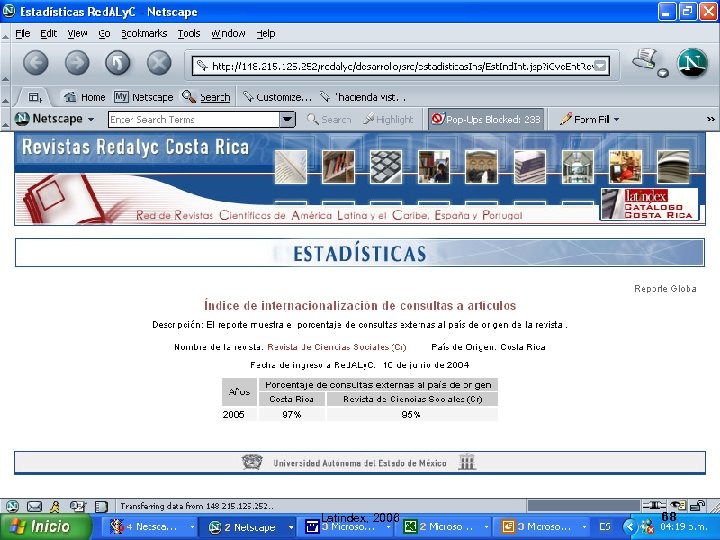Open the Customize... bookmark
Image resolution: width=720 pixels, height=540 pixels.
(x=277, y=97)
